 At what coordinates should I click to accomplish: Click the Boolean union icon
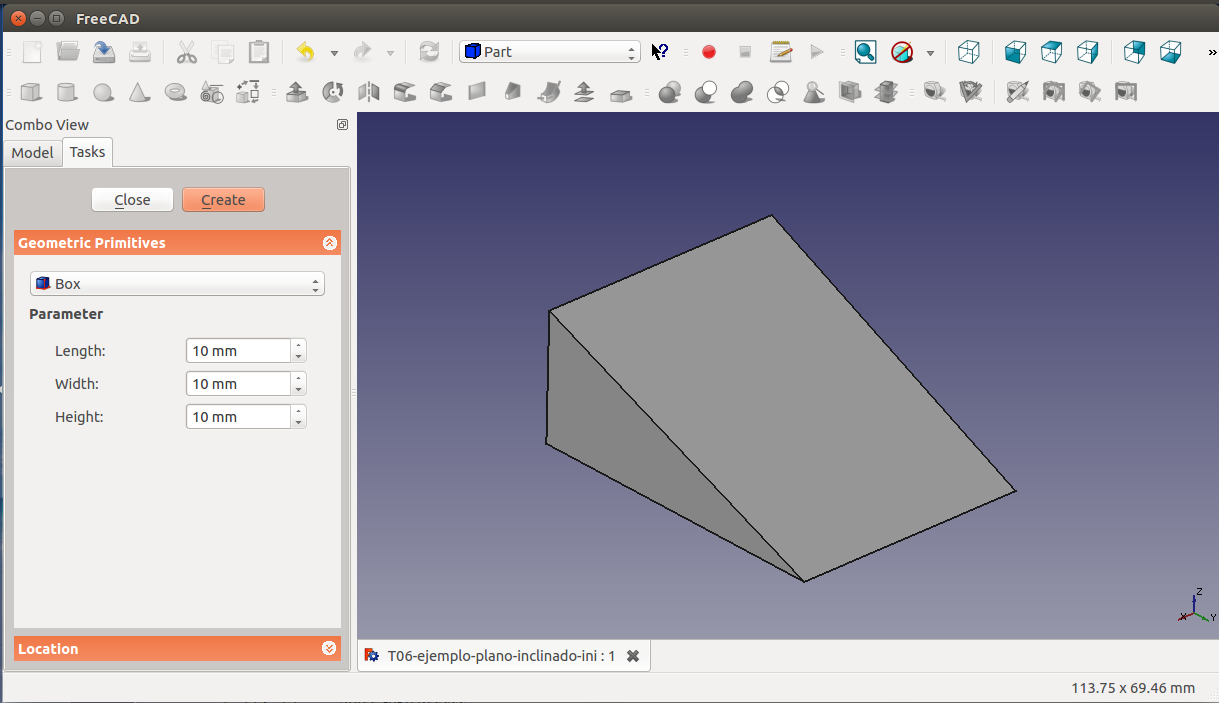pos(741,93)
